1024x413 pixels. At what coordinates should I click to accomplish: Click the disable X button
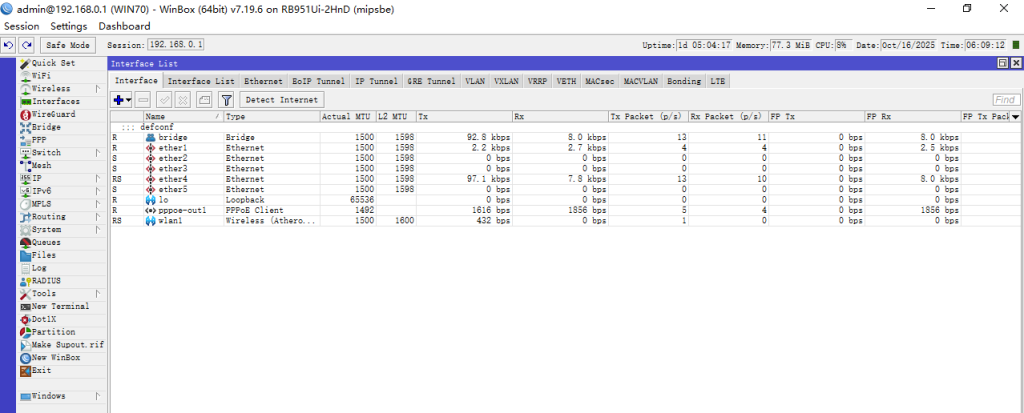(x=183, y=100)
